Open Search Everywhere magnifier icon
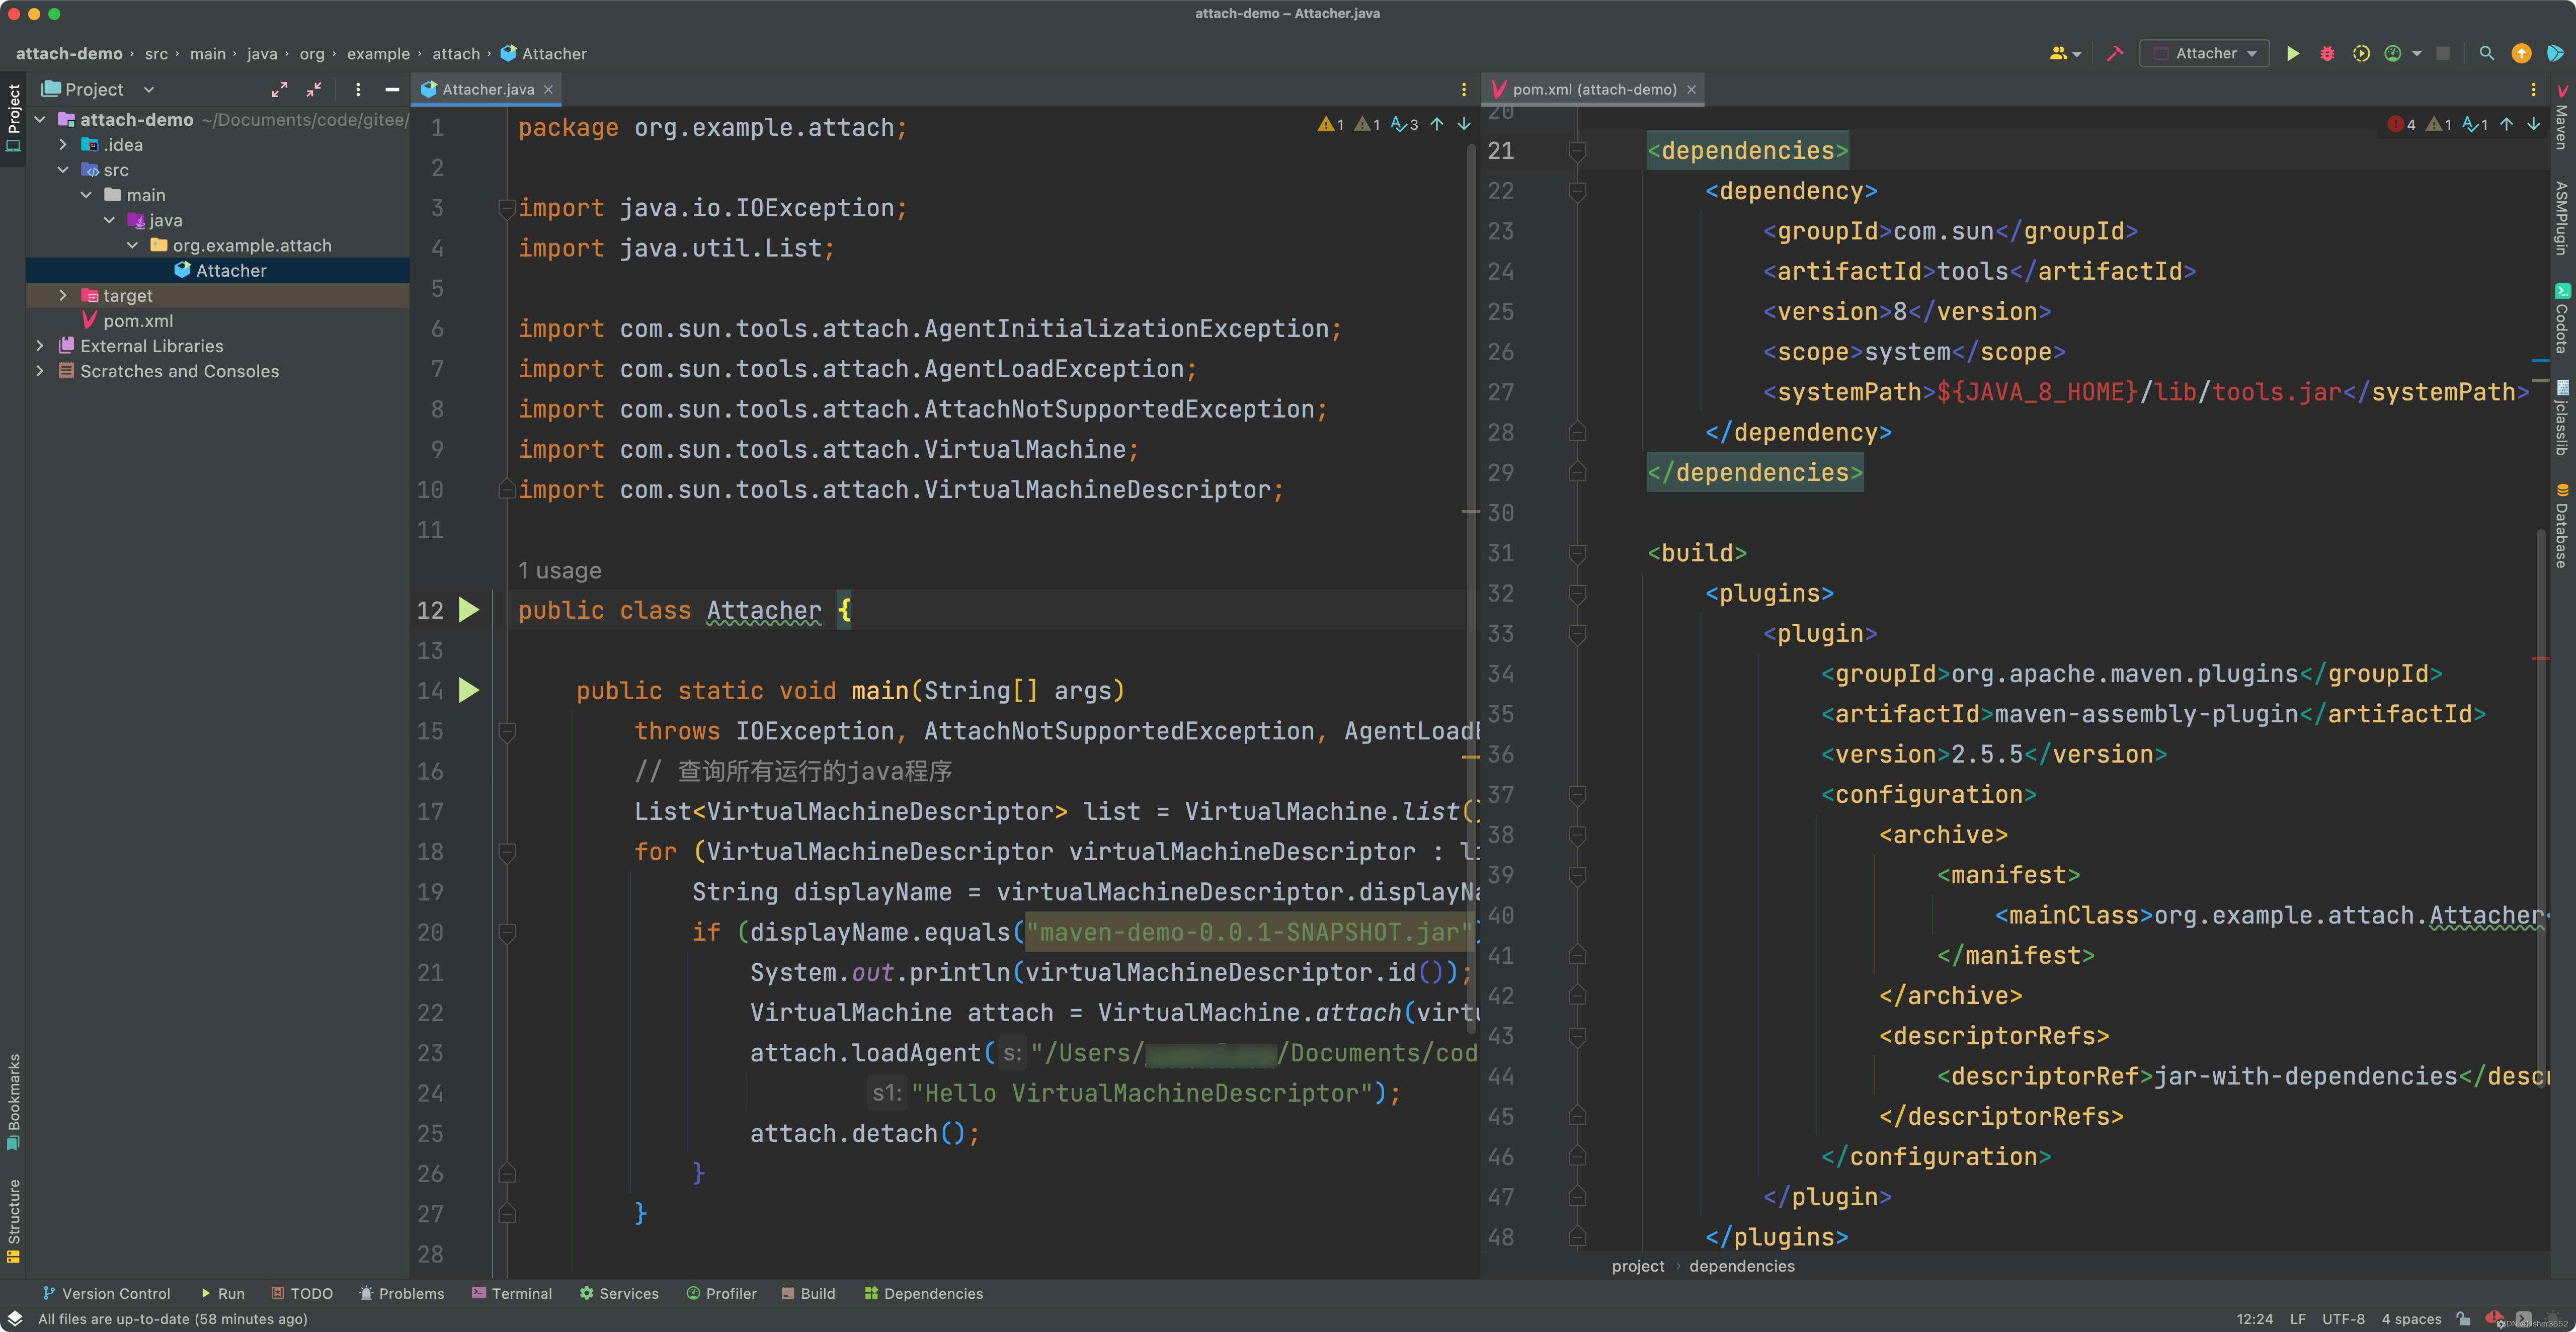Viewport: 2576px width, 1332px height. [x=2487, y=54]
